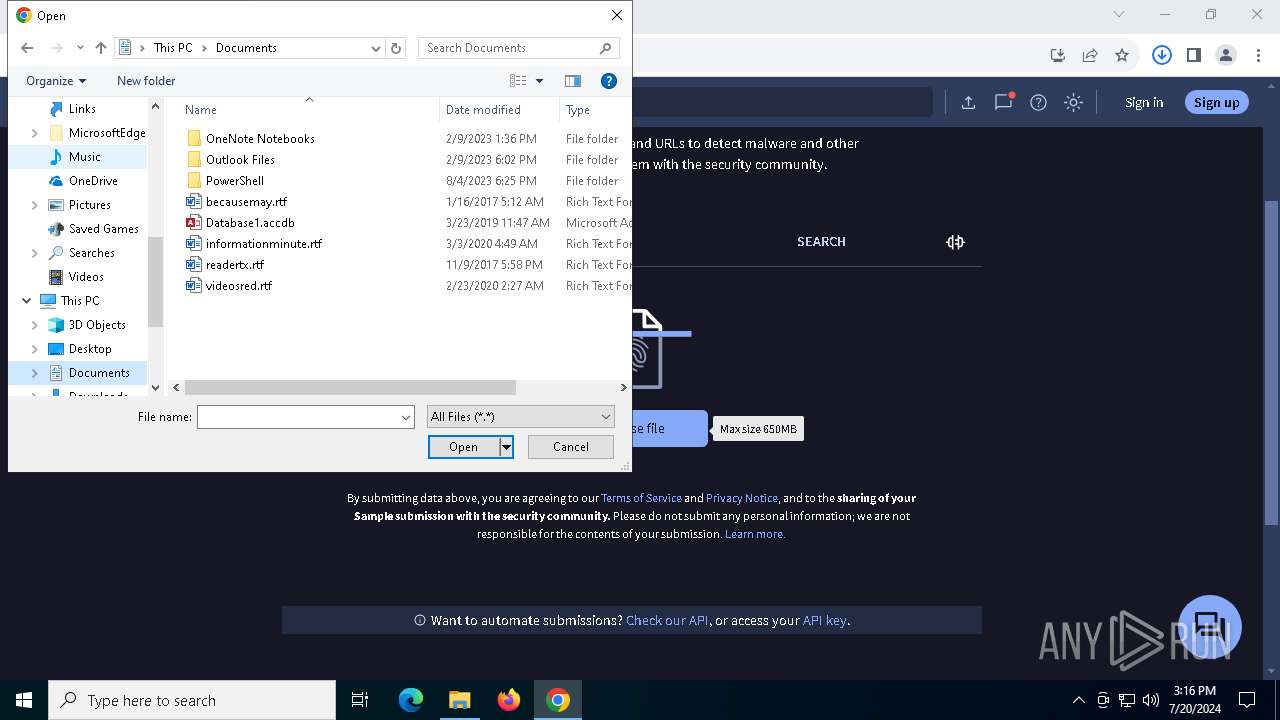Screen dimensions: 1280x720
Task: Select the file becausemay.rtf
Action: click(x=246, y=202)
